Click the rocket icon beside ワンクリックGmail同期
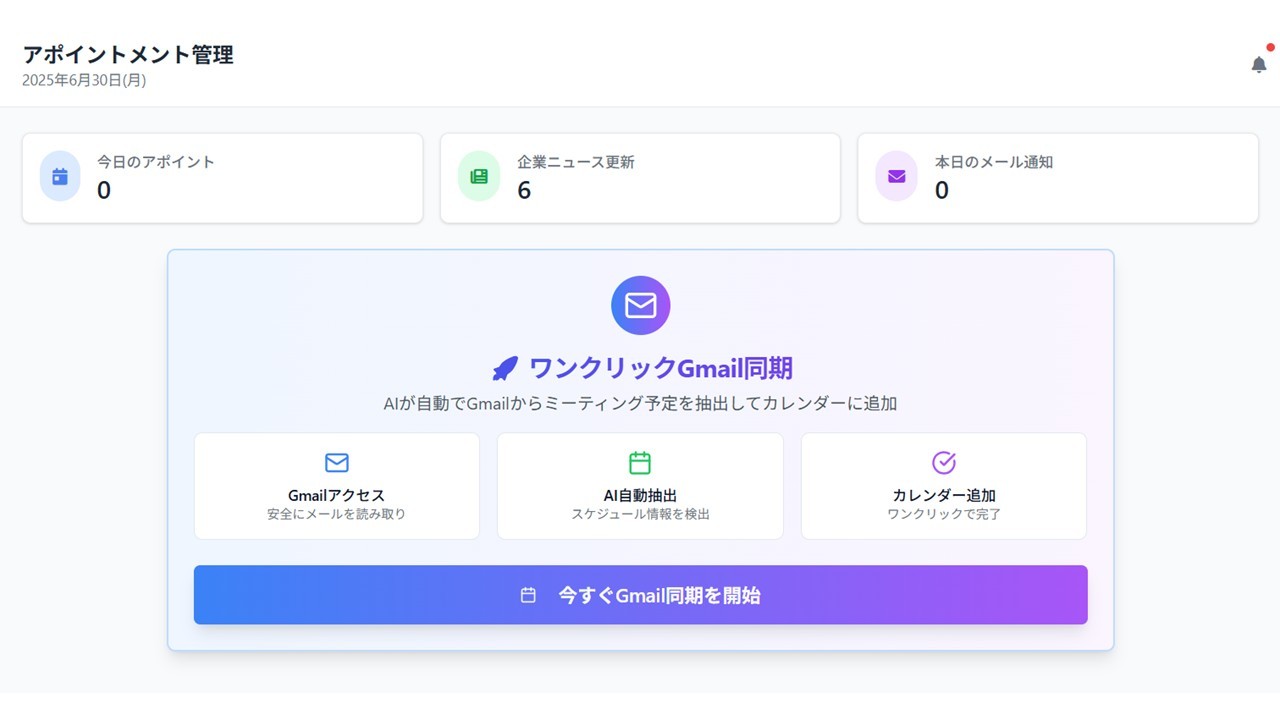Viewport: 1280px width, 720px height. [504, 369]
